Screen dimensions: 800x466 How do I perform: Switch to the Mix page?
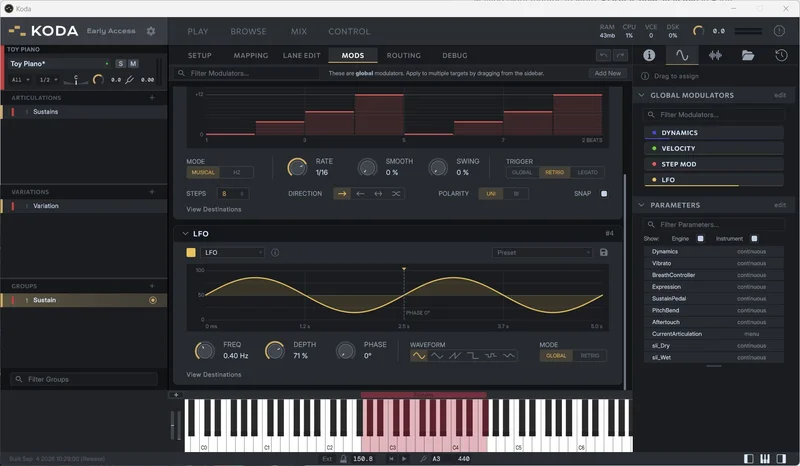point(299,32)
